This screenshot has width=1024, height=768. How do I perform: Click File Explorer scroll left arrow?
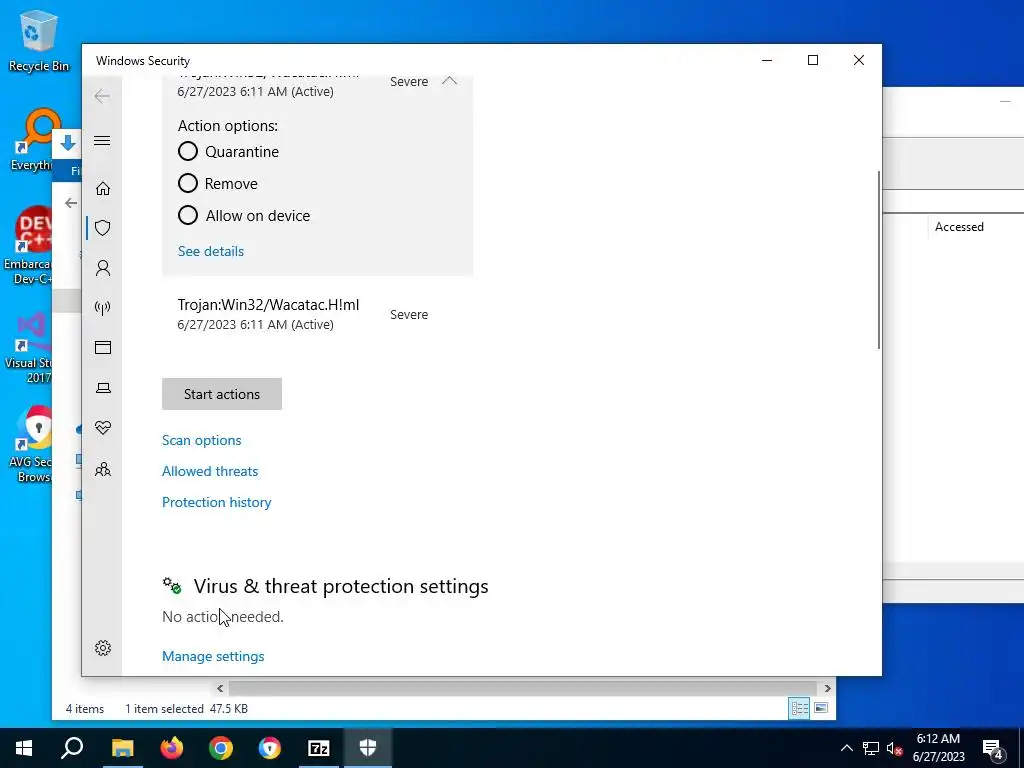pyautogui.click(x=220, y=688)
